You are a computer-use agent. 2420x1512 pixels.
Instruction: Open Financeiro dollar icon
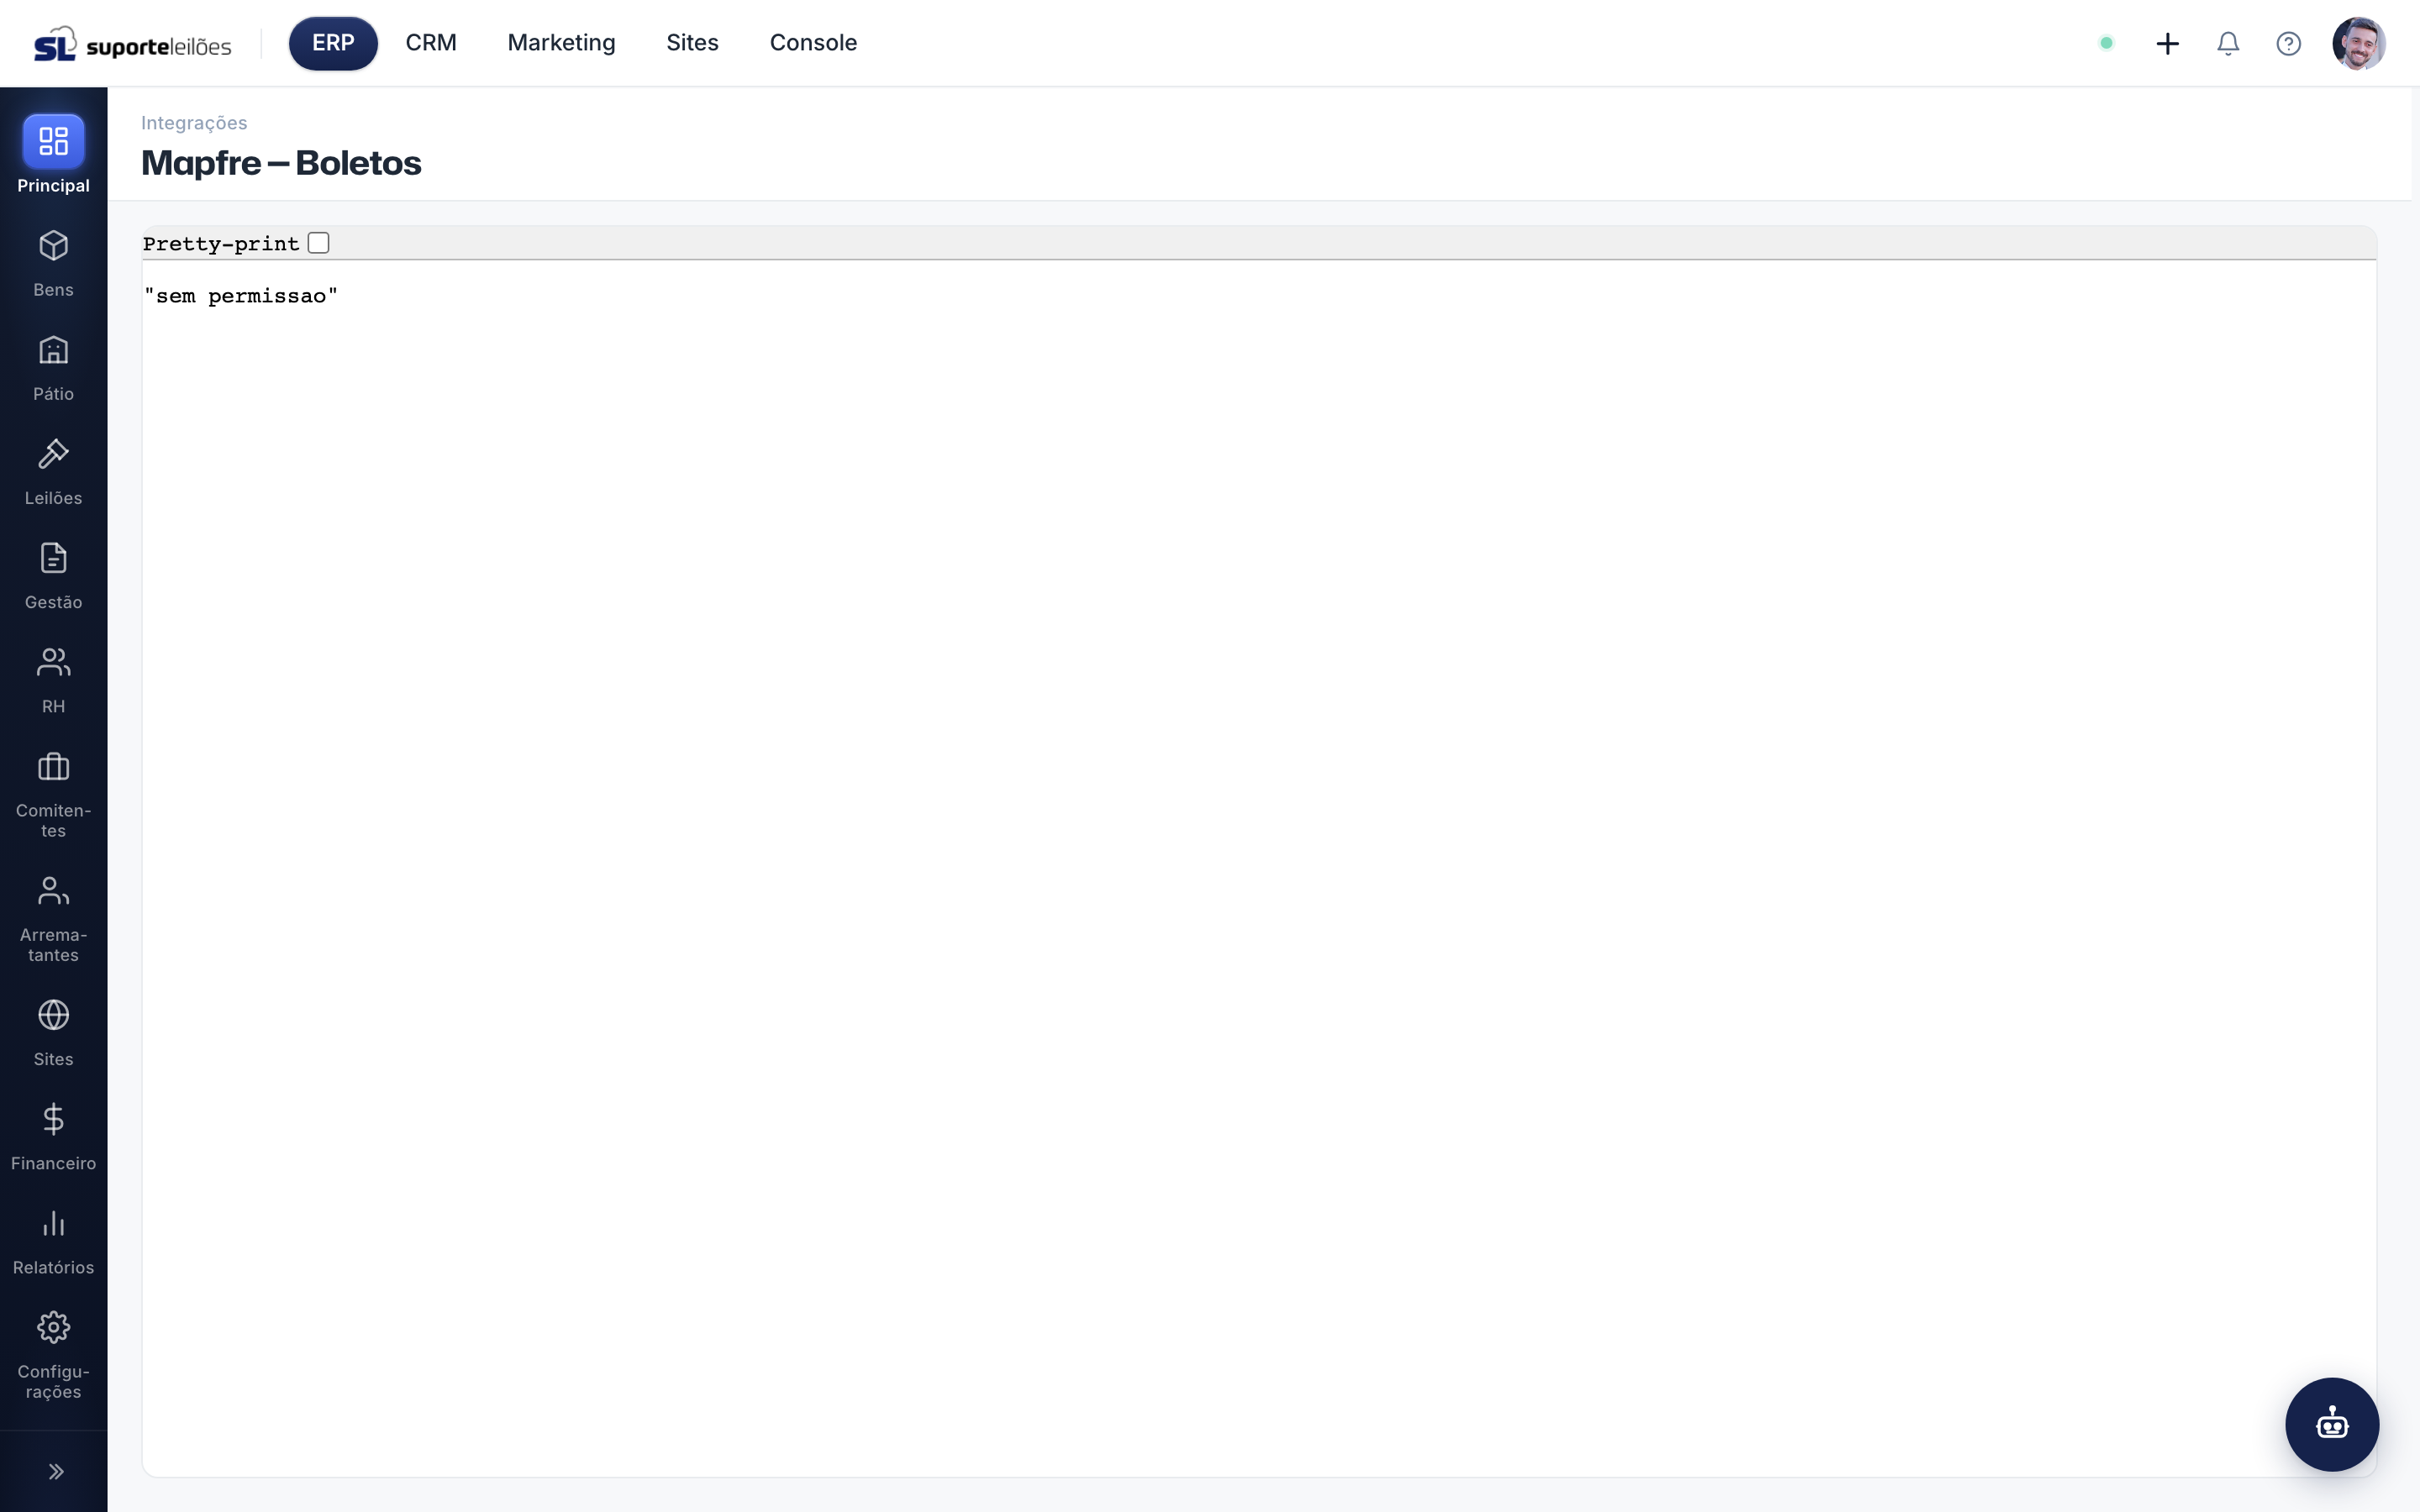(x=53, y=1119)
